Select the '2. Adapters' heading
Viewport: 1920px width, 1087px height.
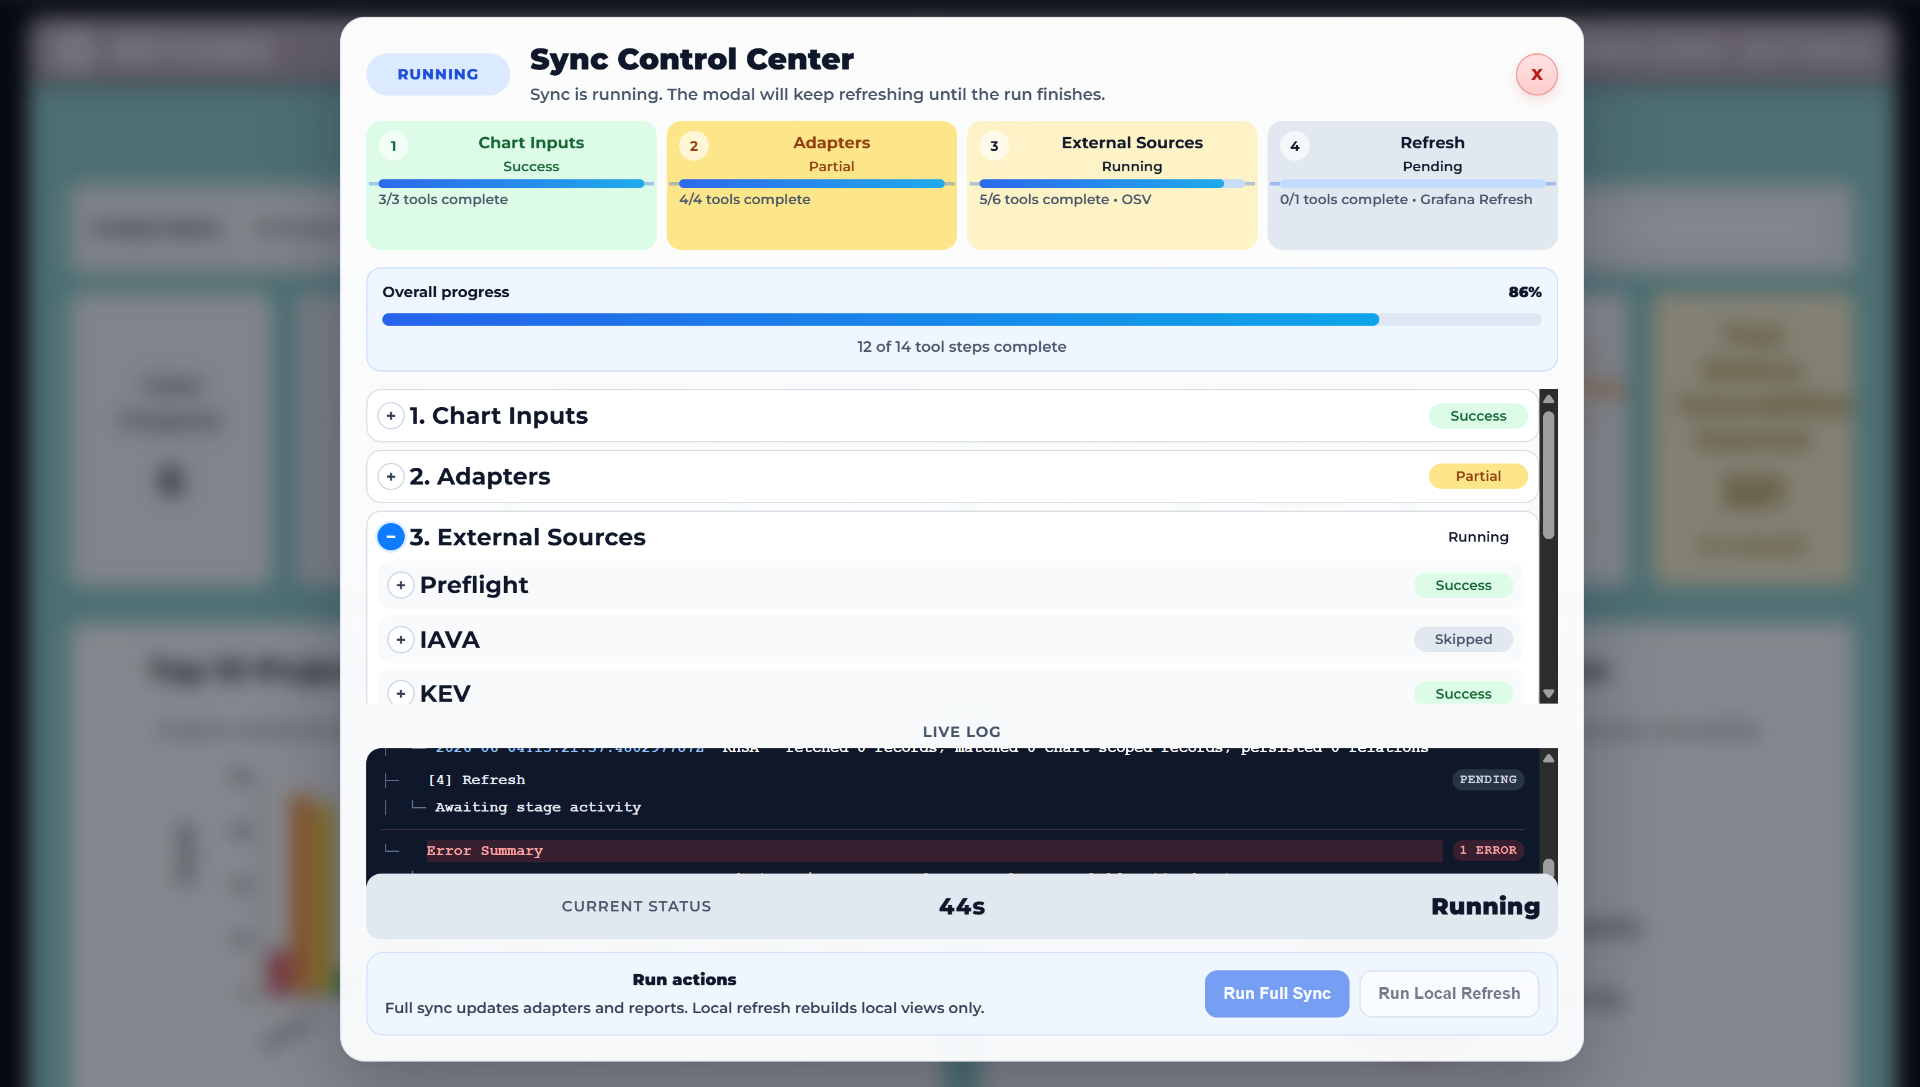pos(479,477)
